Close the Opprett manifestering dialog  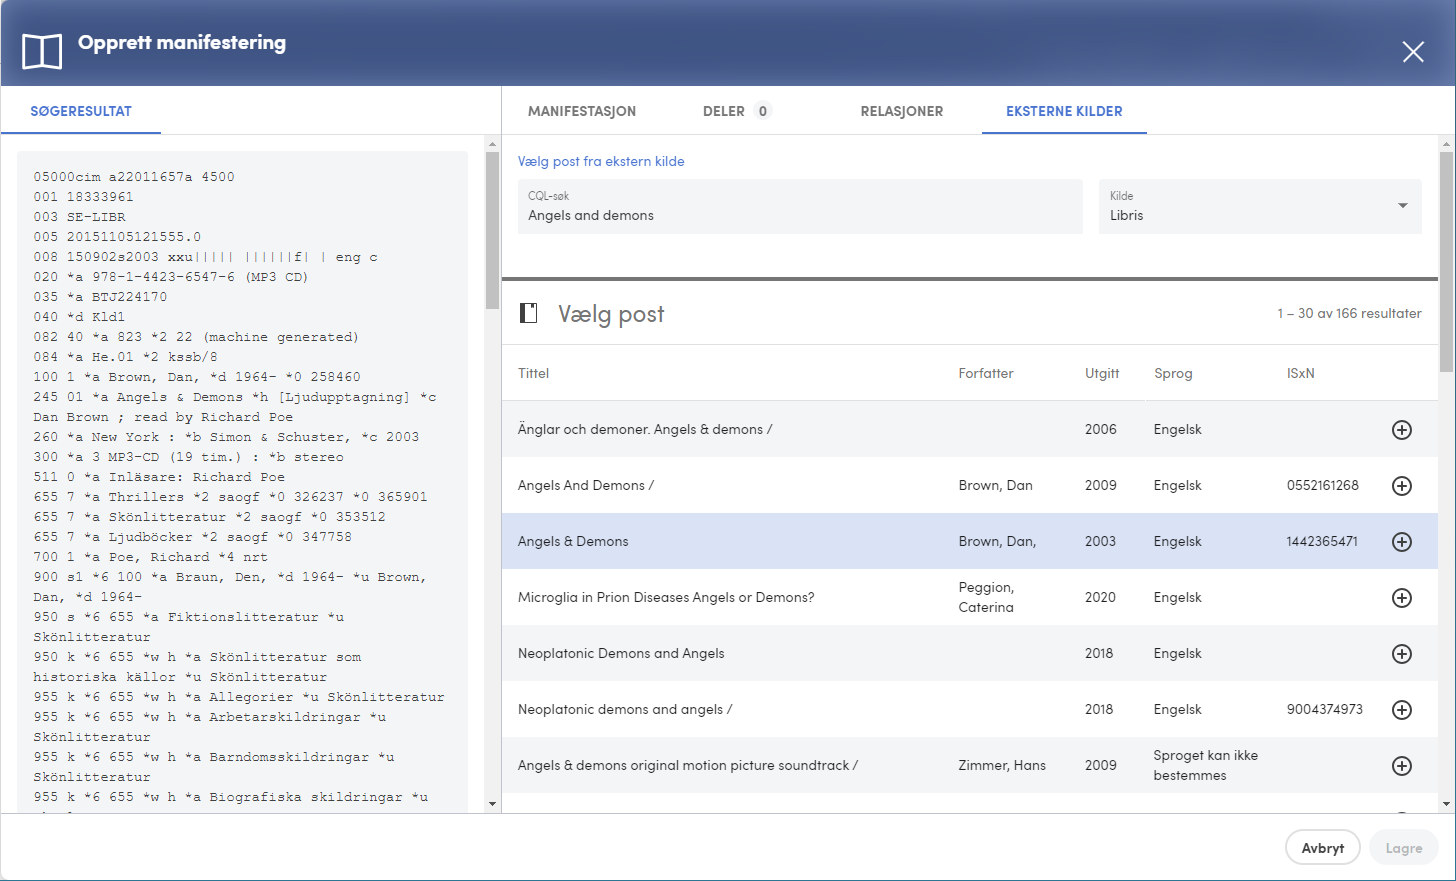pos(1413,52)
